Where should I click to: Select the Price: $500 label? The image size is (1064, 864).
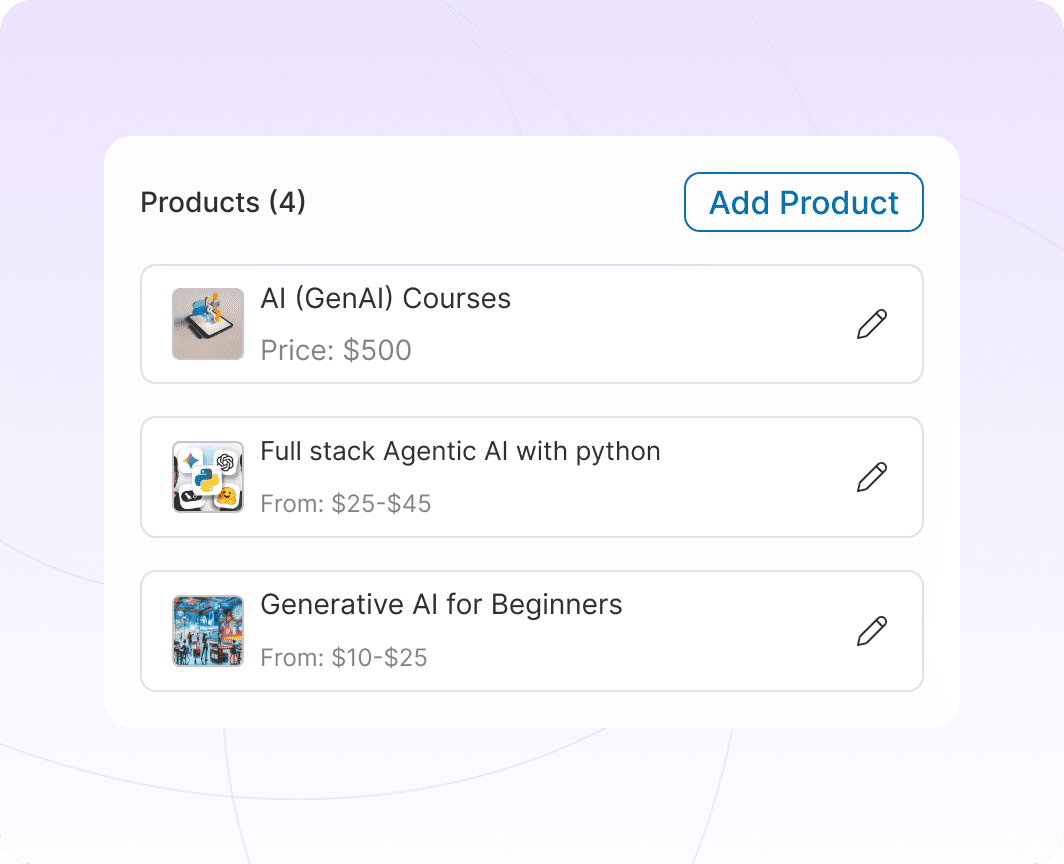[337, 350]
